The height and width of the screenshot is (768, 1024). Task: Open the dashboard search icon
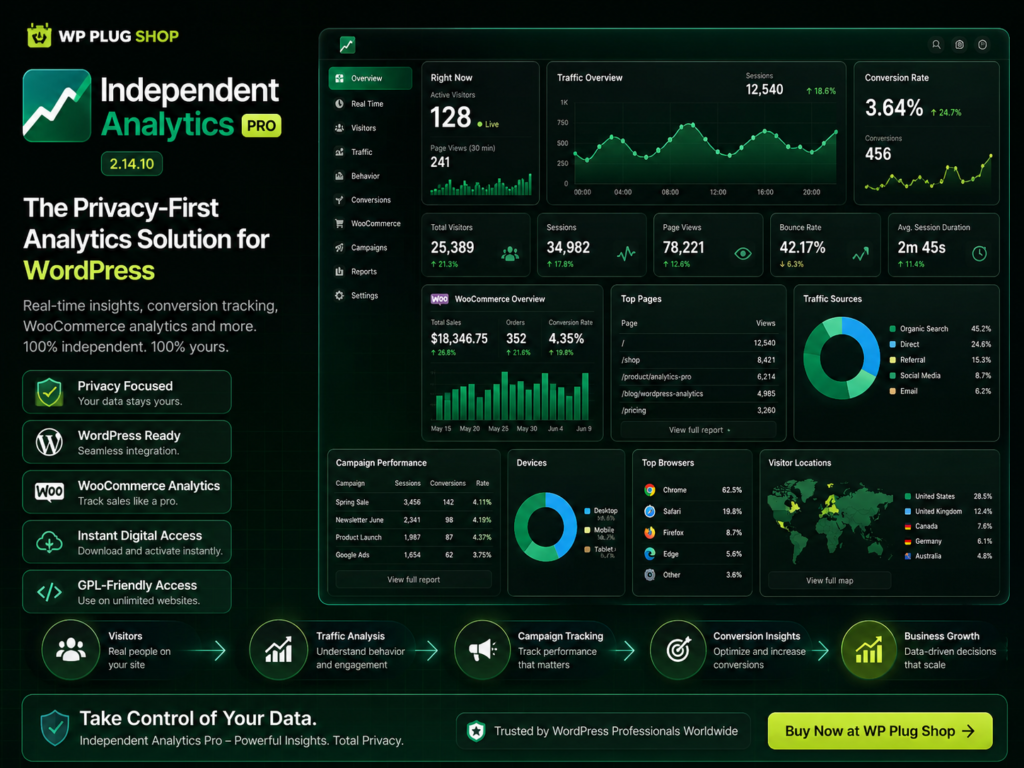[936, 44]
